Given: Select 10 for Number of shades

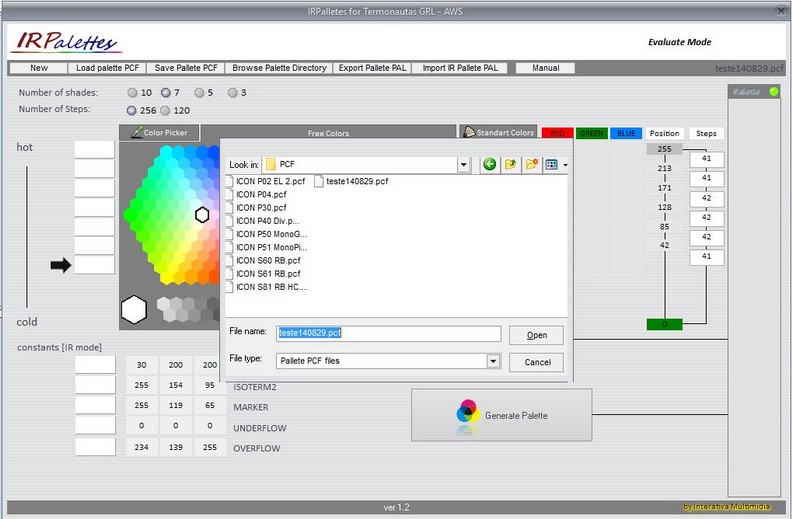Looking at the screenshot, I should [x=132, y=93].
